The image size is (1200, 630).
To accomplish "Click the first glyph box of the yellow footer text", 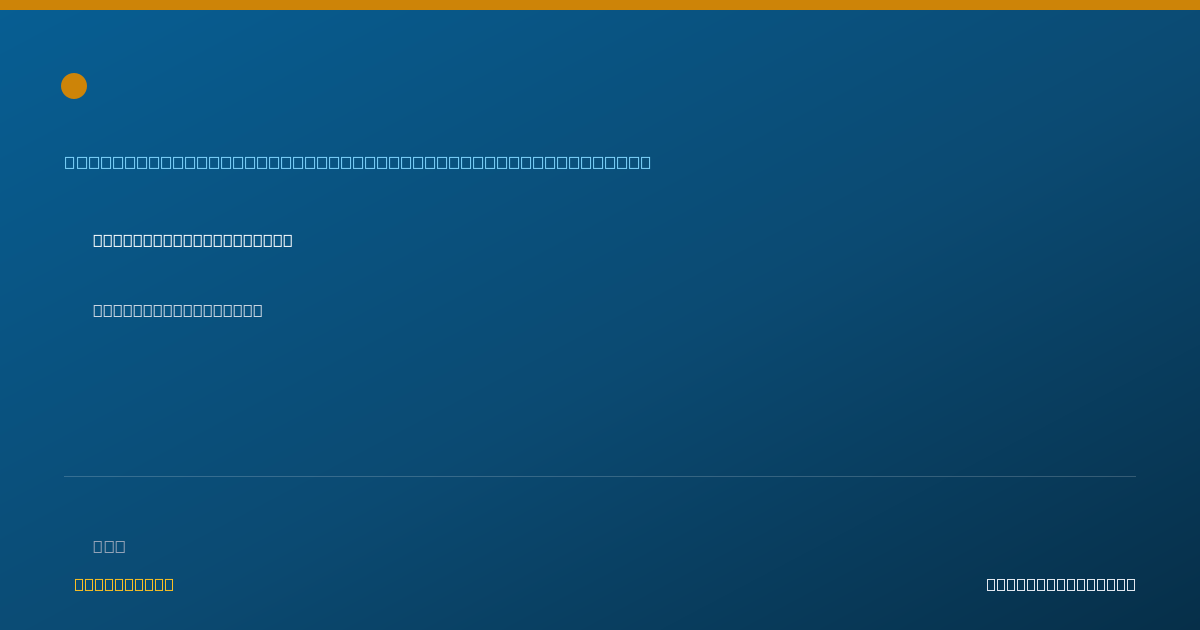I will pyautogui.click(x=80, y=584).
